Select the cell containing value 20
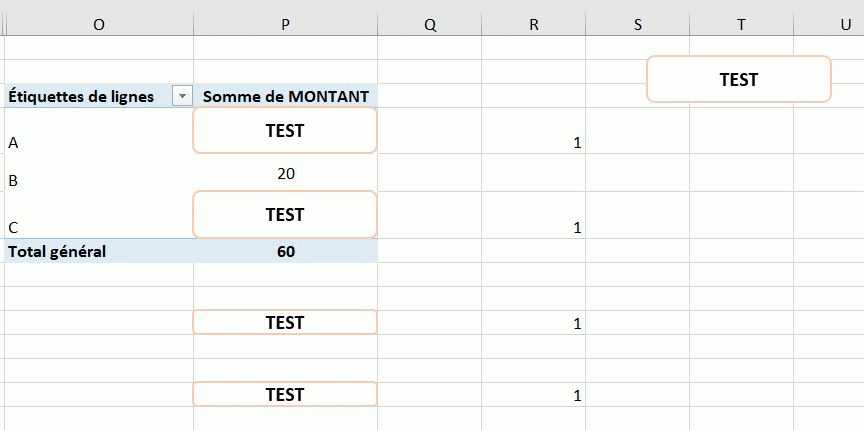864x430 pixels. click(x=285, y=174)
